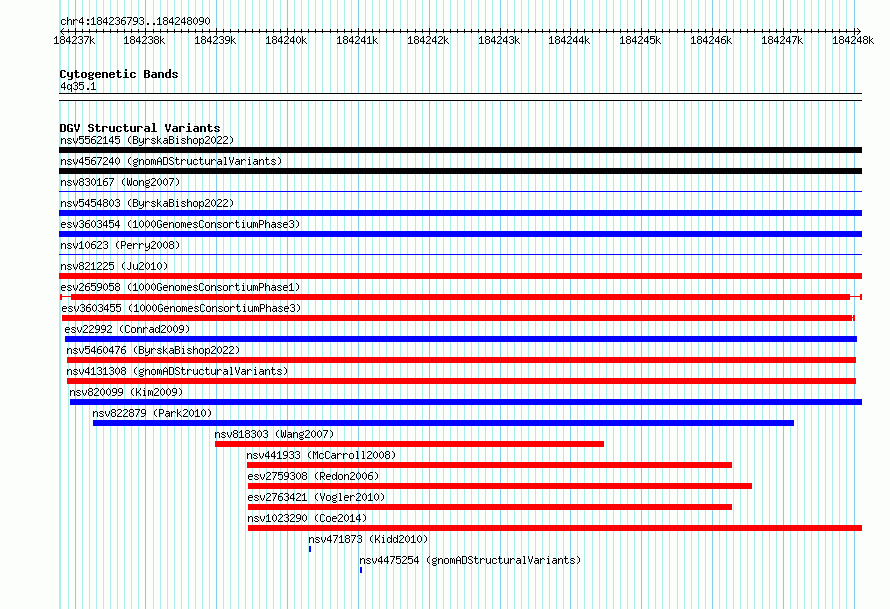Click the nsv471873 (Kidd2010) label
The width and height of the screenshot is (890, 609).
[368, 539]
